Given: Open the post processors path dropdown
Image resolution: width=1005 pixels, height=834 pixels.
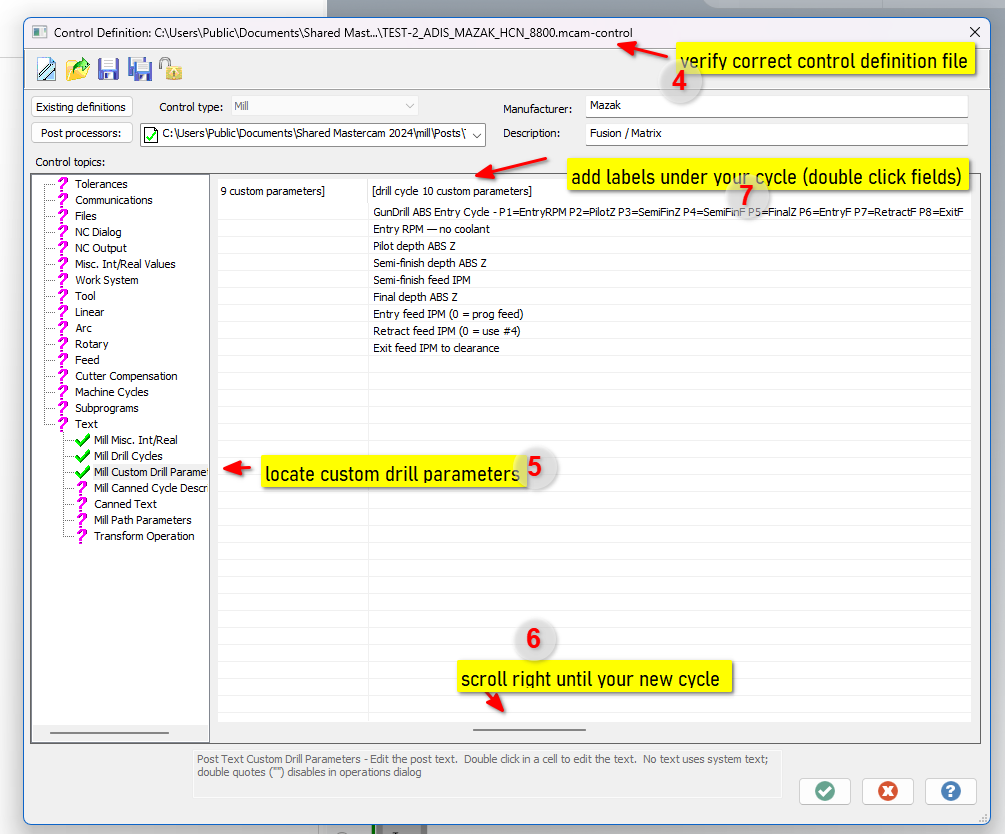Looking at the screenshot, I should point(477,133).
